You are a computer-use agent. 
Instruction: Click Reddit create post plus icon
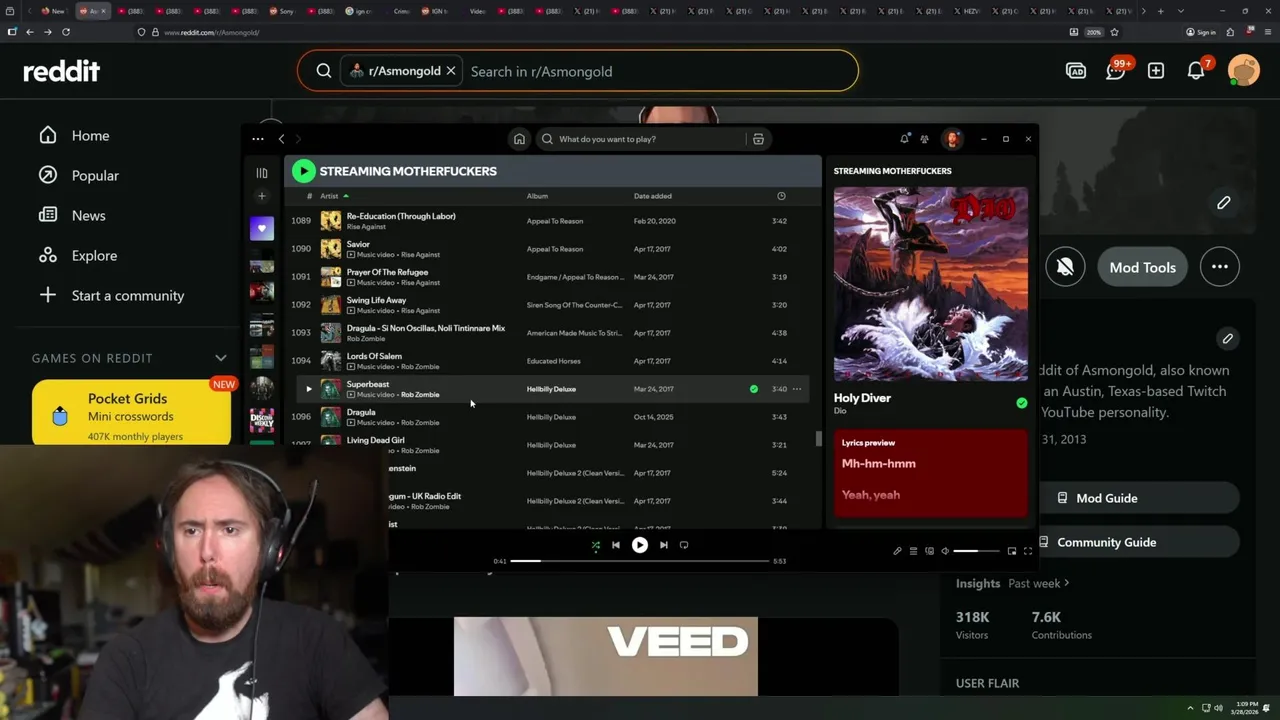(x=1156, y=71)
